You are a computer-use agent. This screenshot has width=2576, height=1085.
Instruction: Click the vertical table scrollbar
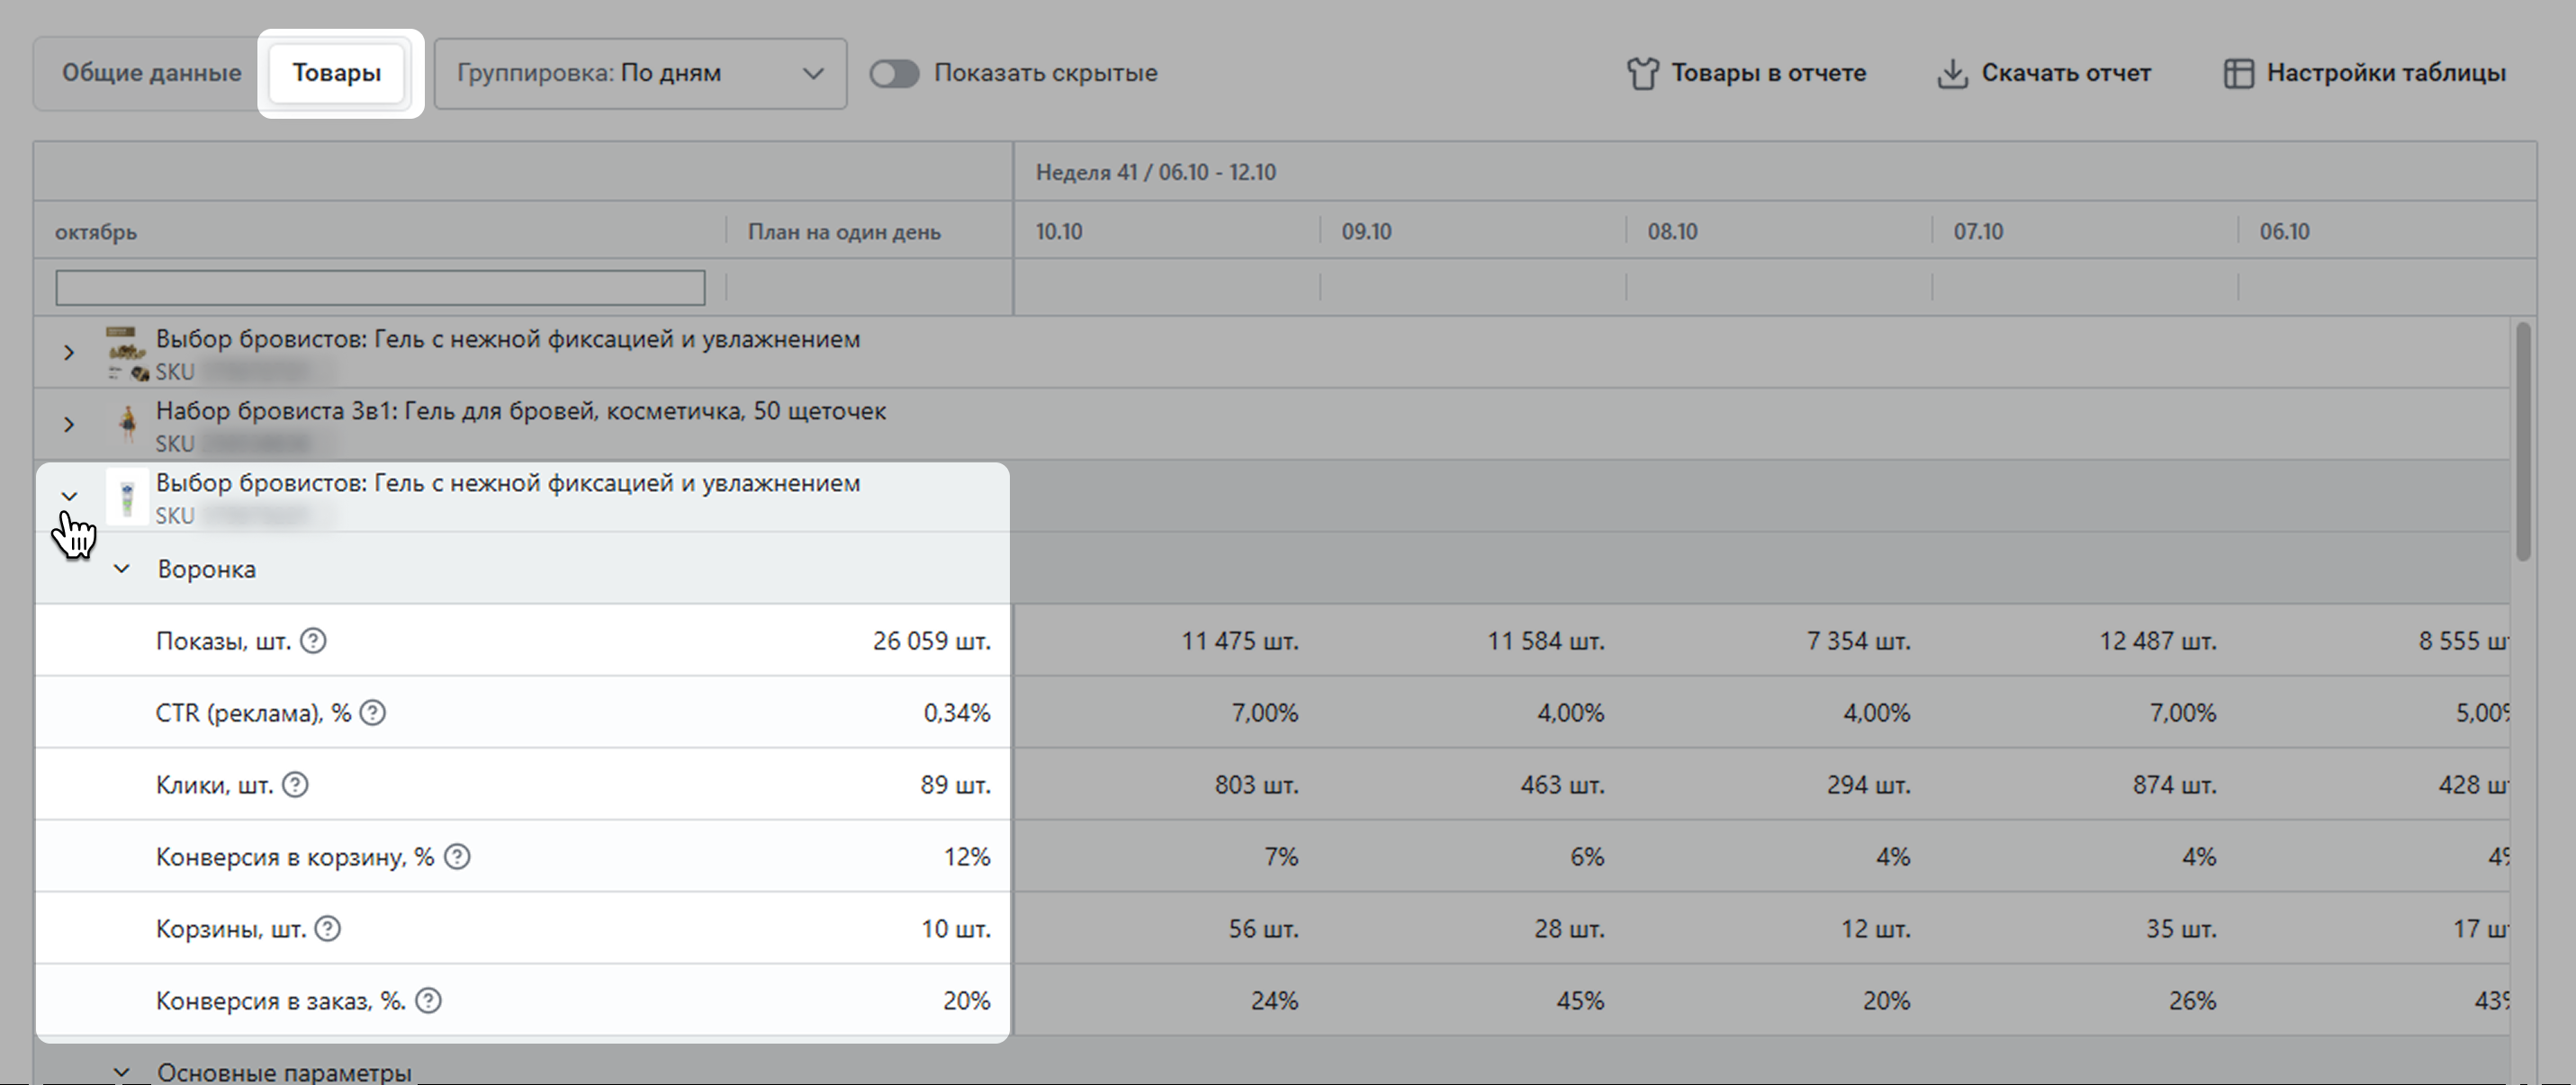2522,440
